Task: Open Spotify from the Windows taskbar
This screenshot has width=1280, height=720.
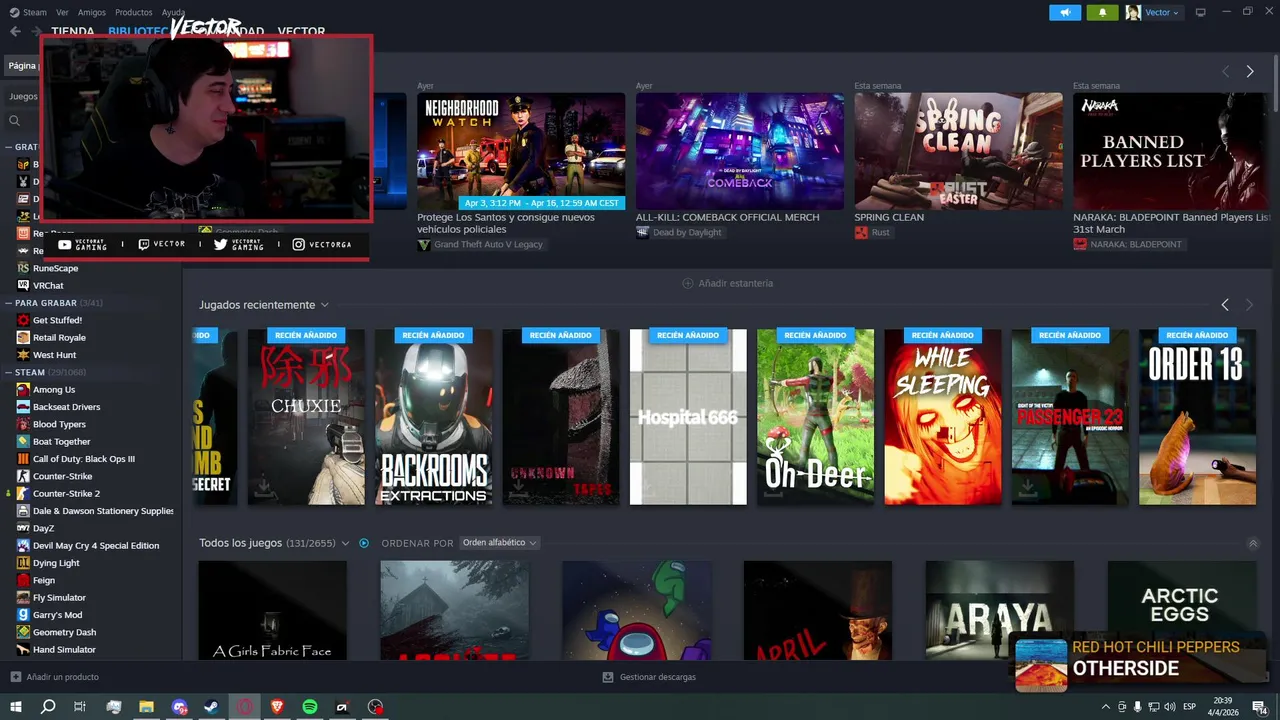Action: tap(310, 707)
